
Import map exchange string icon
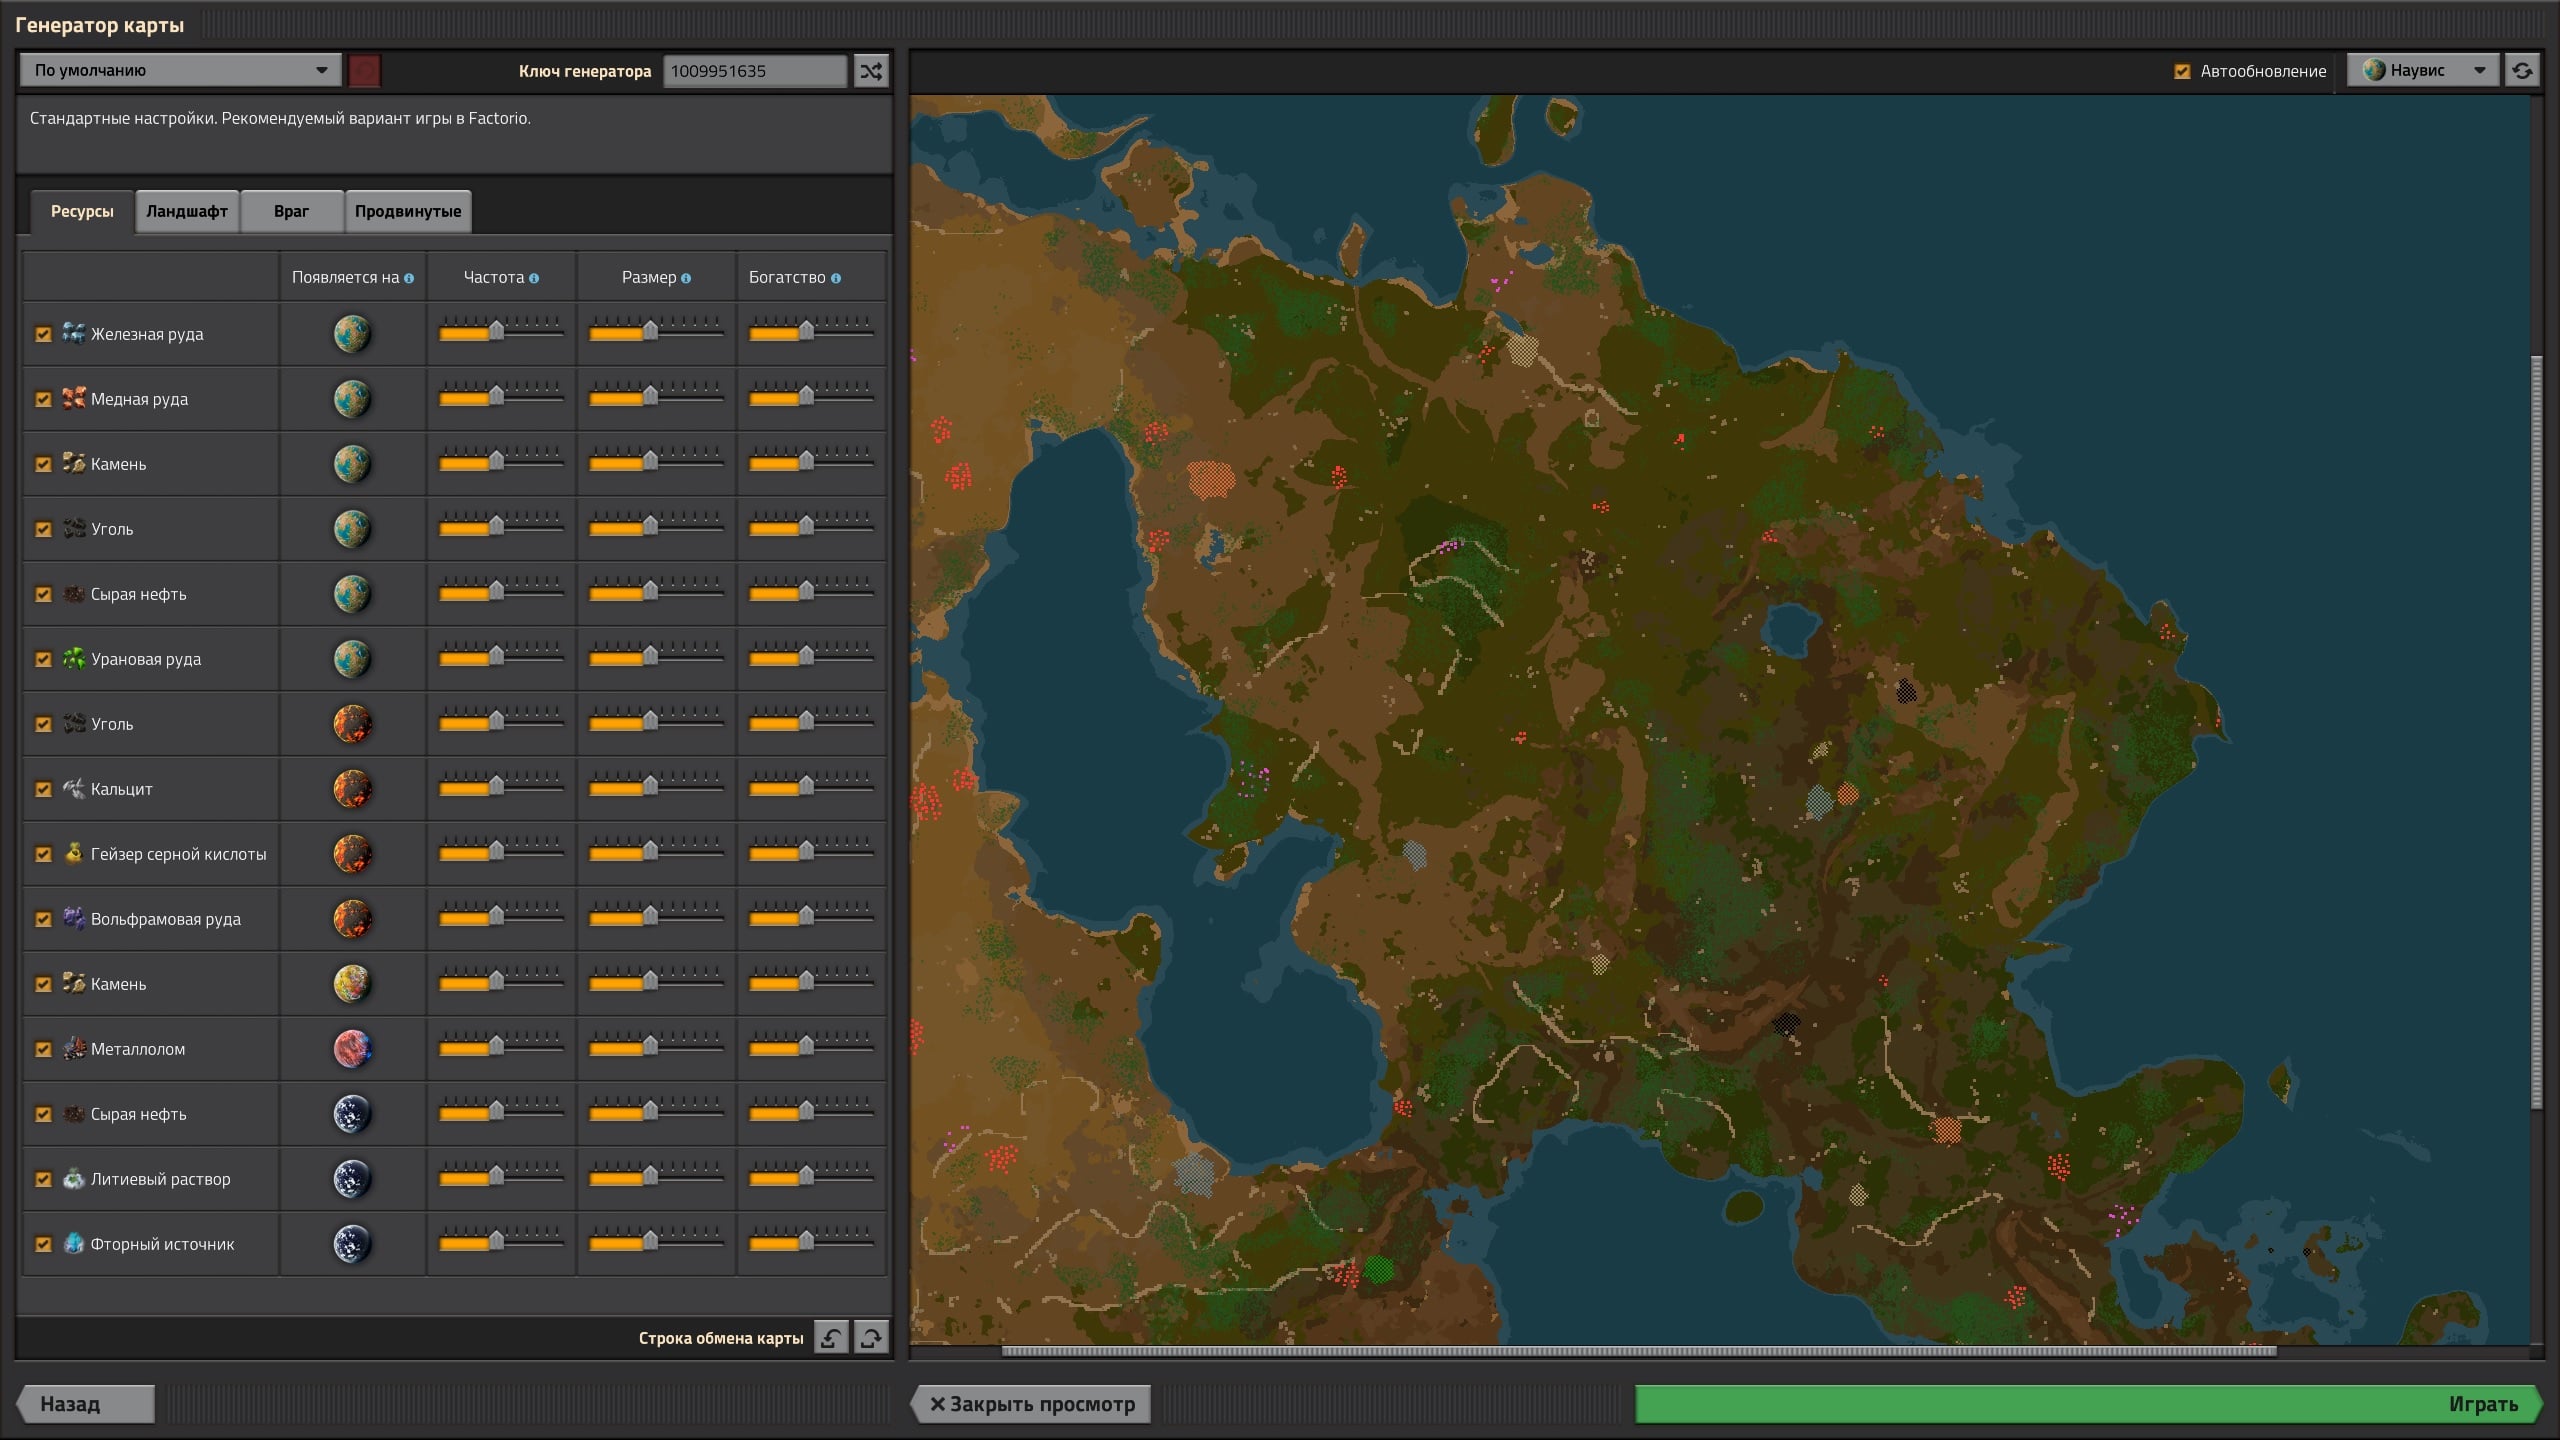[831, 1337]
